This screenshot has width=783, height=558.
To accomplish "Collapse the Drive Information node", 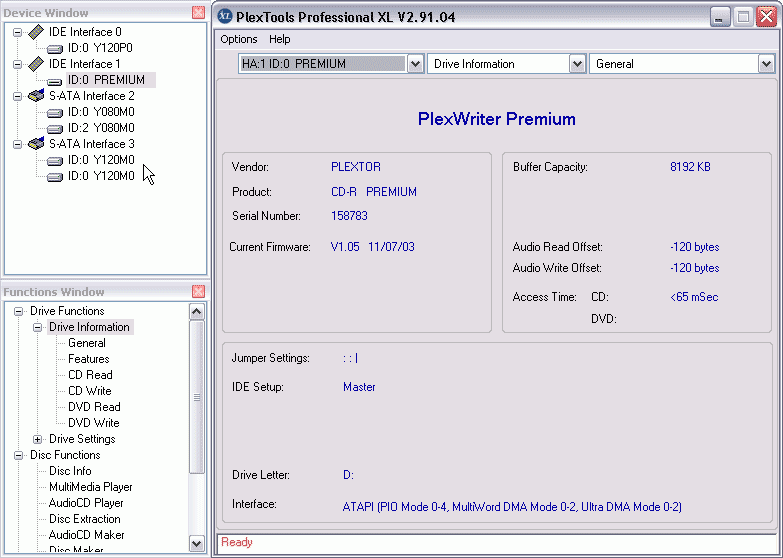I will click(x=37, y=327).
